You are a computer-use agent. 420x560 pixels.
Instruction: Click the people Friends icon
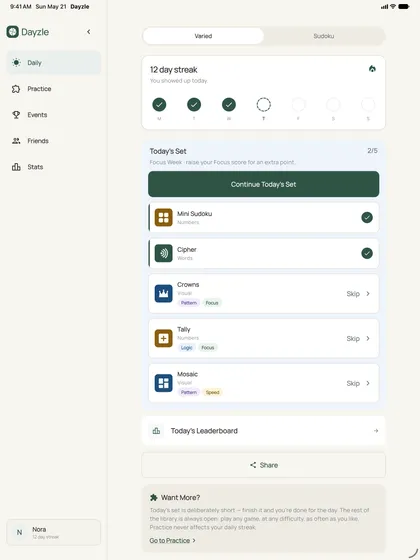tap(16, 141)
